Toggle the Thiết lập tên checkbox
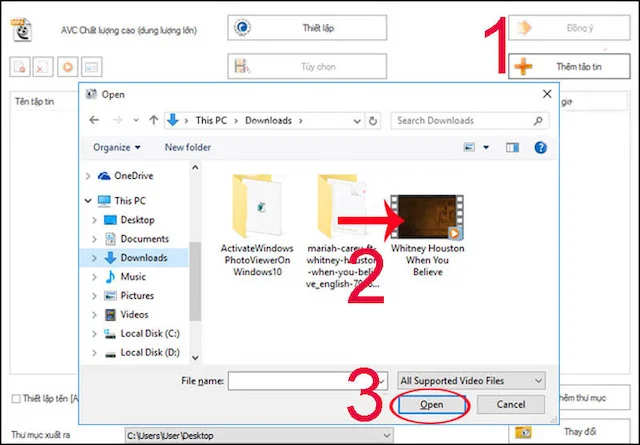The image size is (640, 445). [x=16, y=399]
